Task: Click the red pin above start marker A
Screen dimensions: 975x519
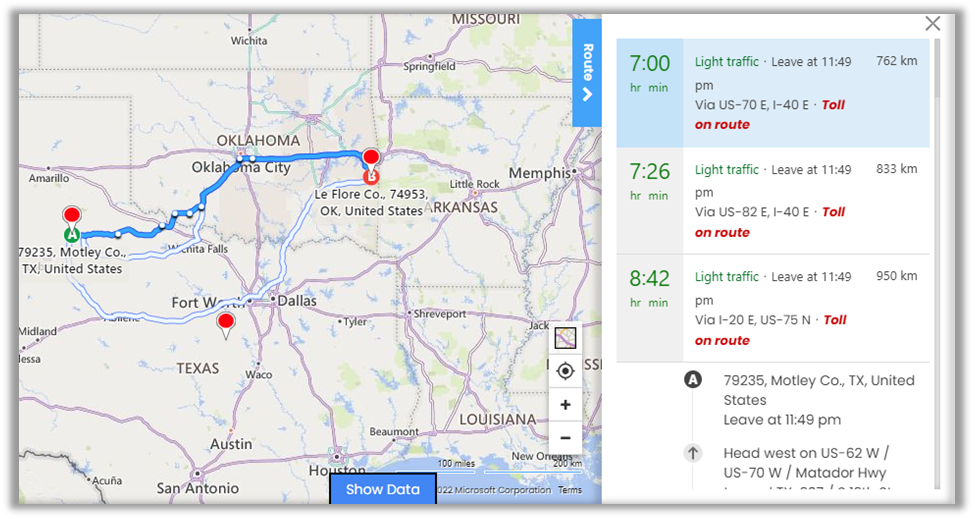Action: coord(72,216)
